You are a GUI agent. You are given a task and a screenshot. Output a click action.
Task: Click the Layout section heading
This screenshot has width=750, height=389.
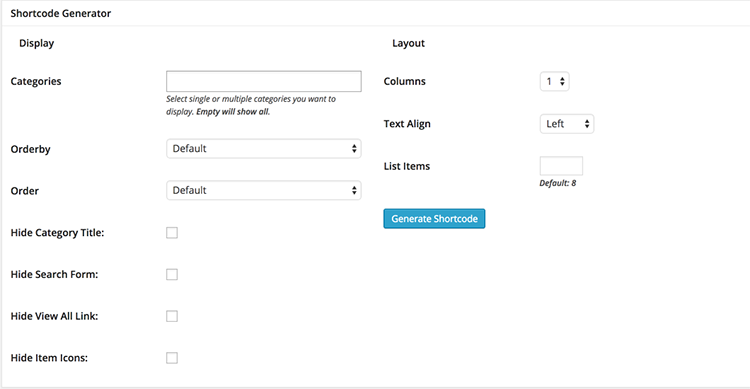point(408,43)
